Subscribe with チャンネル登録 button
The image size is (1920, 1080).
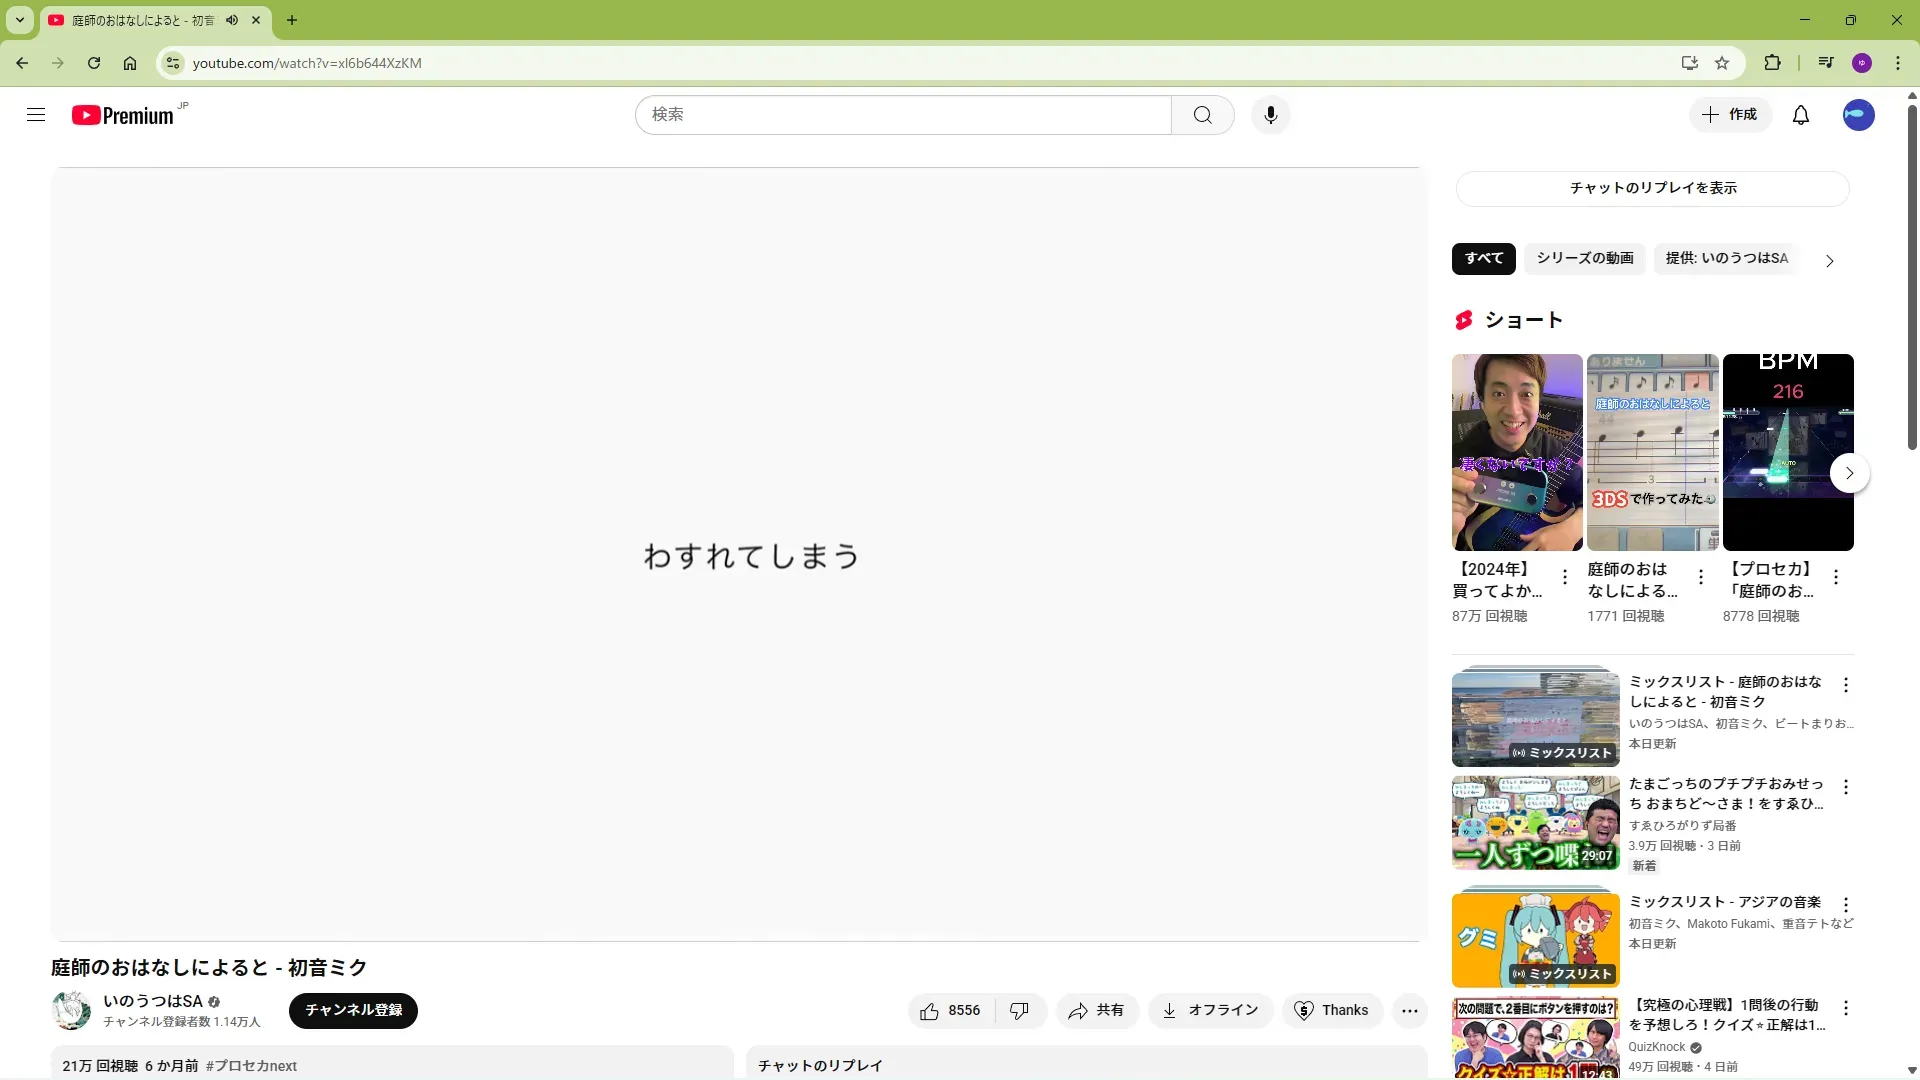(353, 1011)
